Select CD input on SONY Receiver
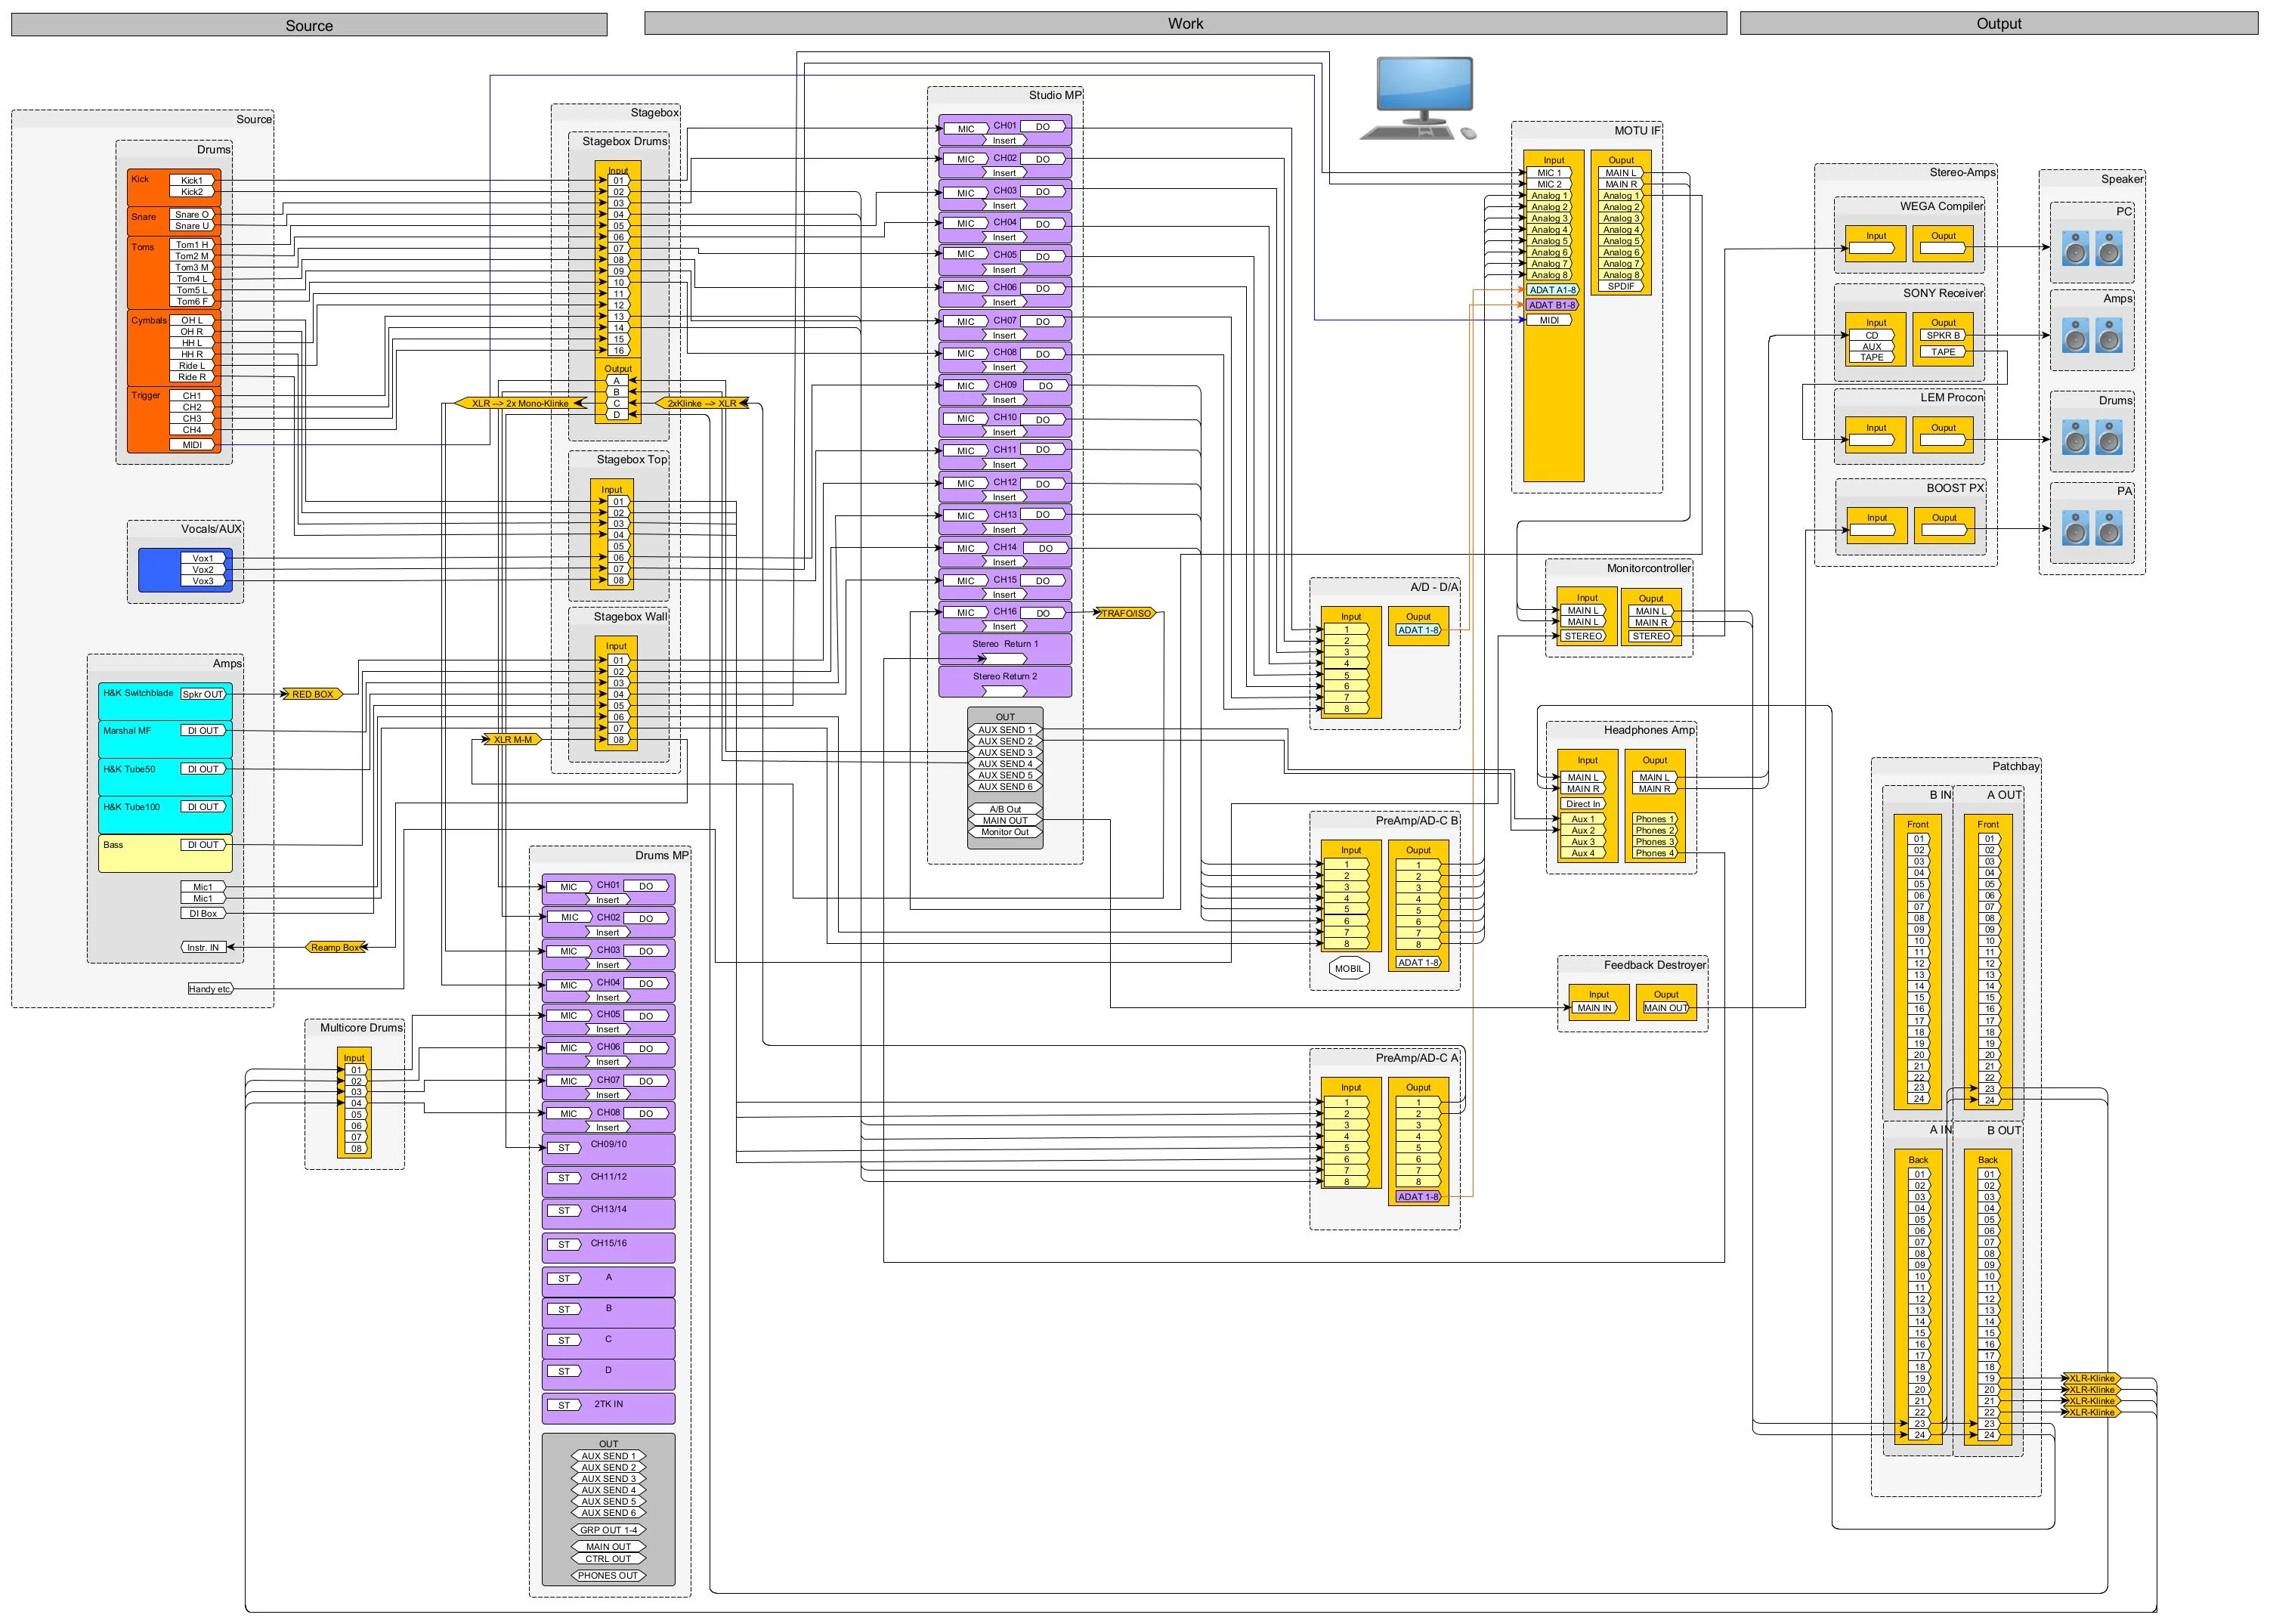Viewport: 2270px width, 1624px height. 1871,335
